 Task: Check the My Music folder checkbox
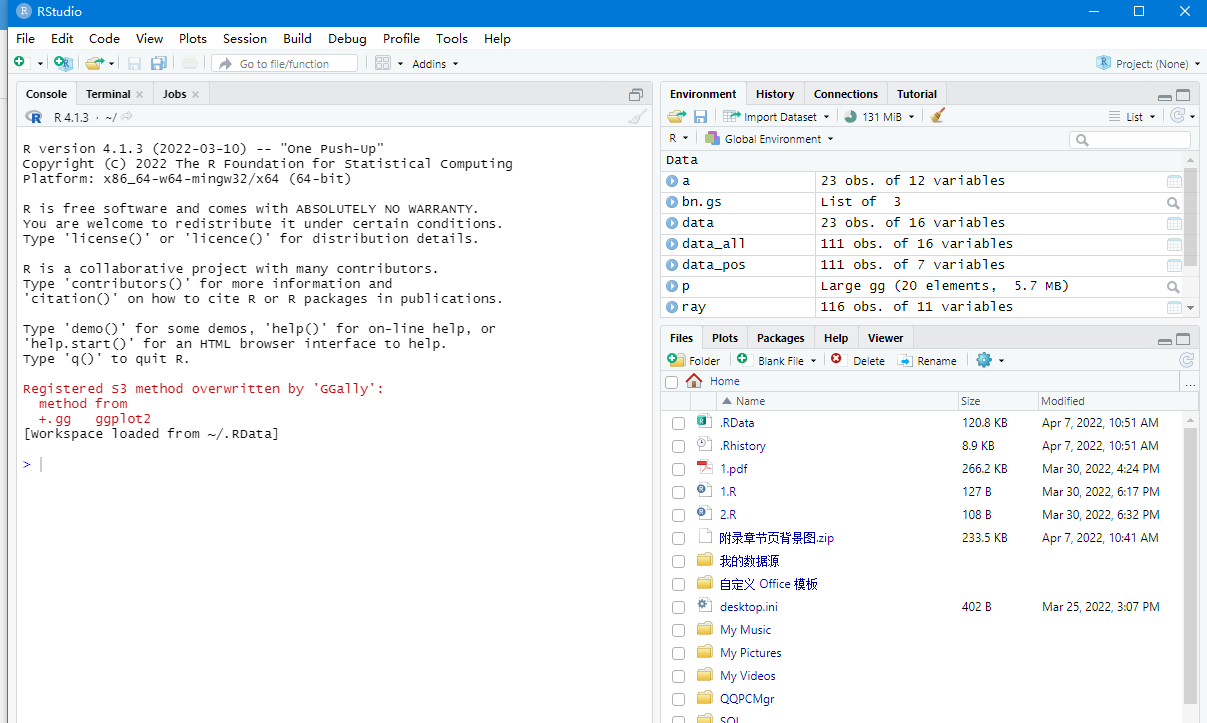(679, 631)
